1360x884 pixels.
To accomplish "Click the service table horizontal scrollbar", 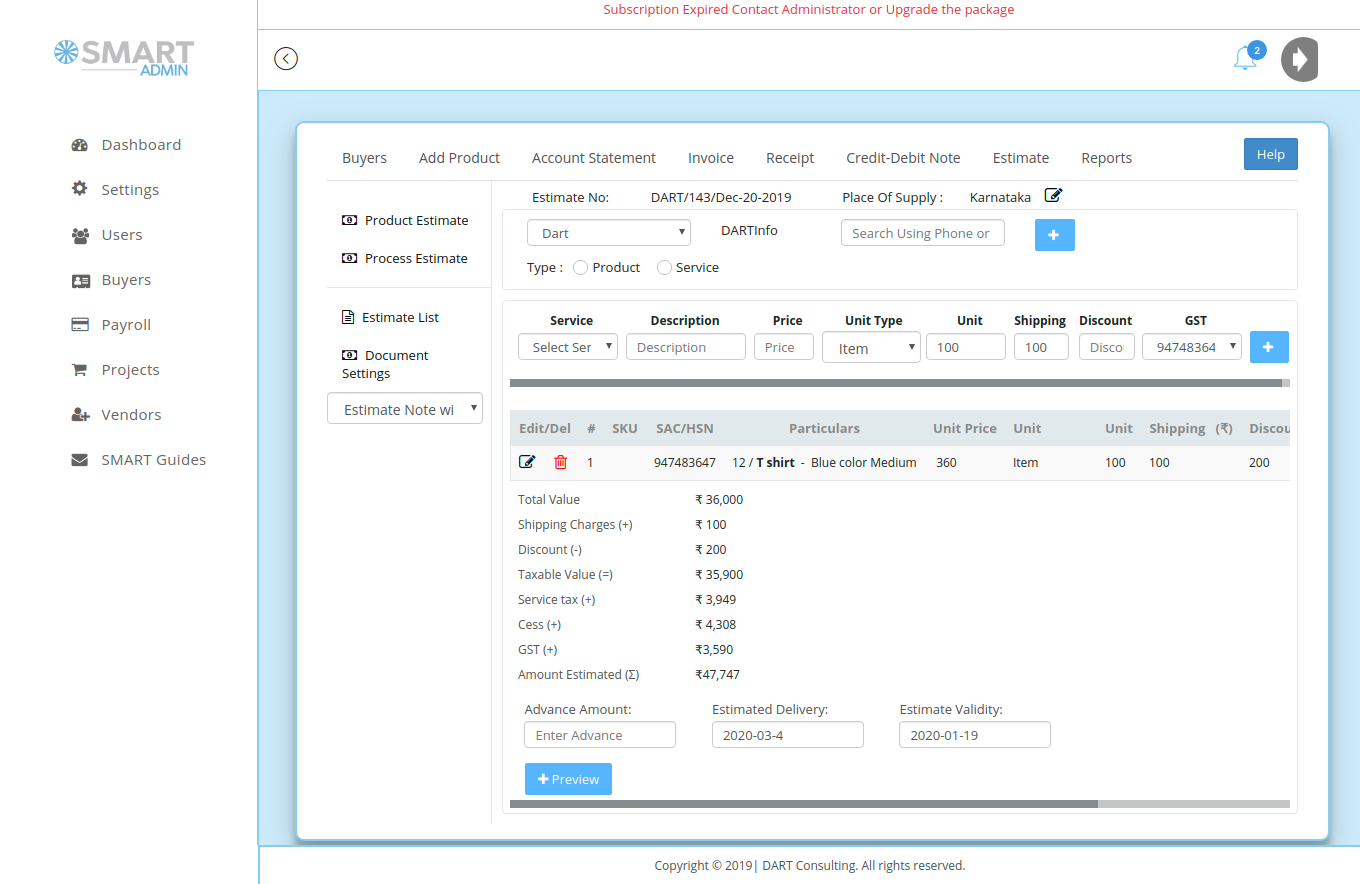I will [896, 383].
